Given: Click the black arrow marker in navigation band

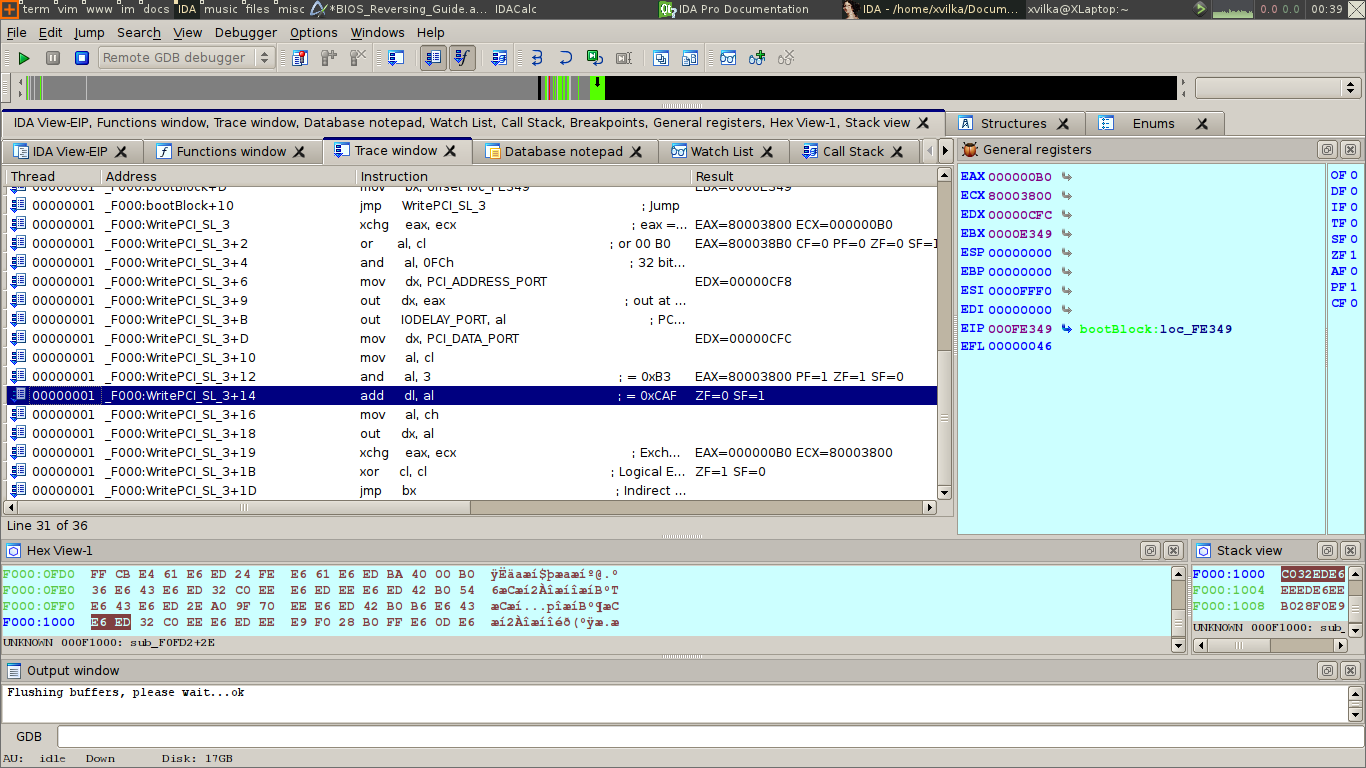Looking at the screenshot, I should click(x=597, y=82).
